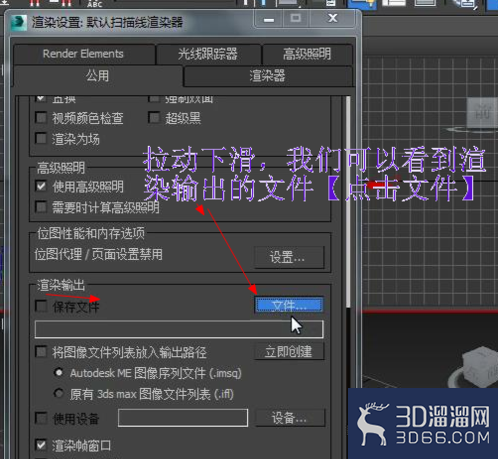This screenshot has height=459, width=498.
Task: Check the 使用设备 checkbox
Action: pos(41,418)
